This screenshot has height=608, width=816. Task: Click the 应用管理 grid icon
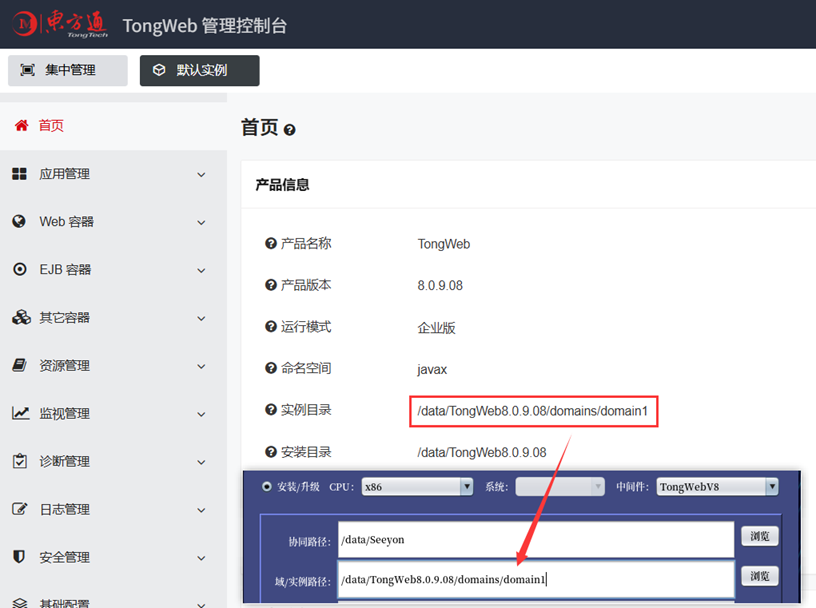pos(19,174)
